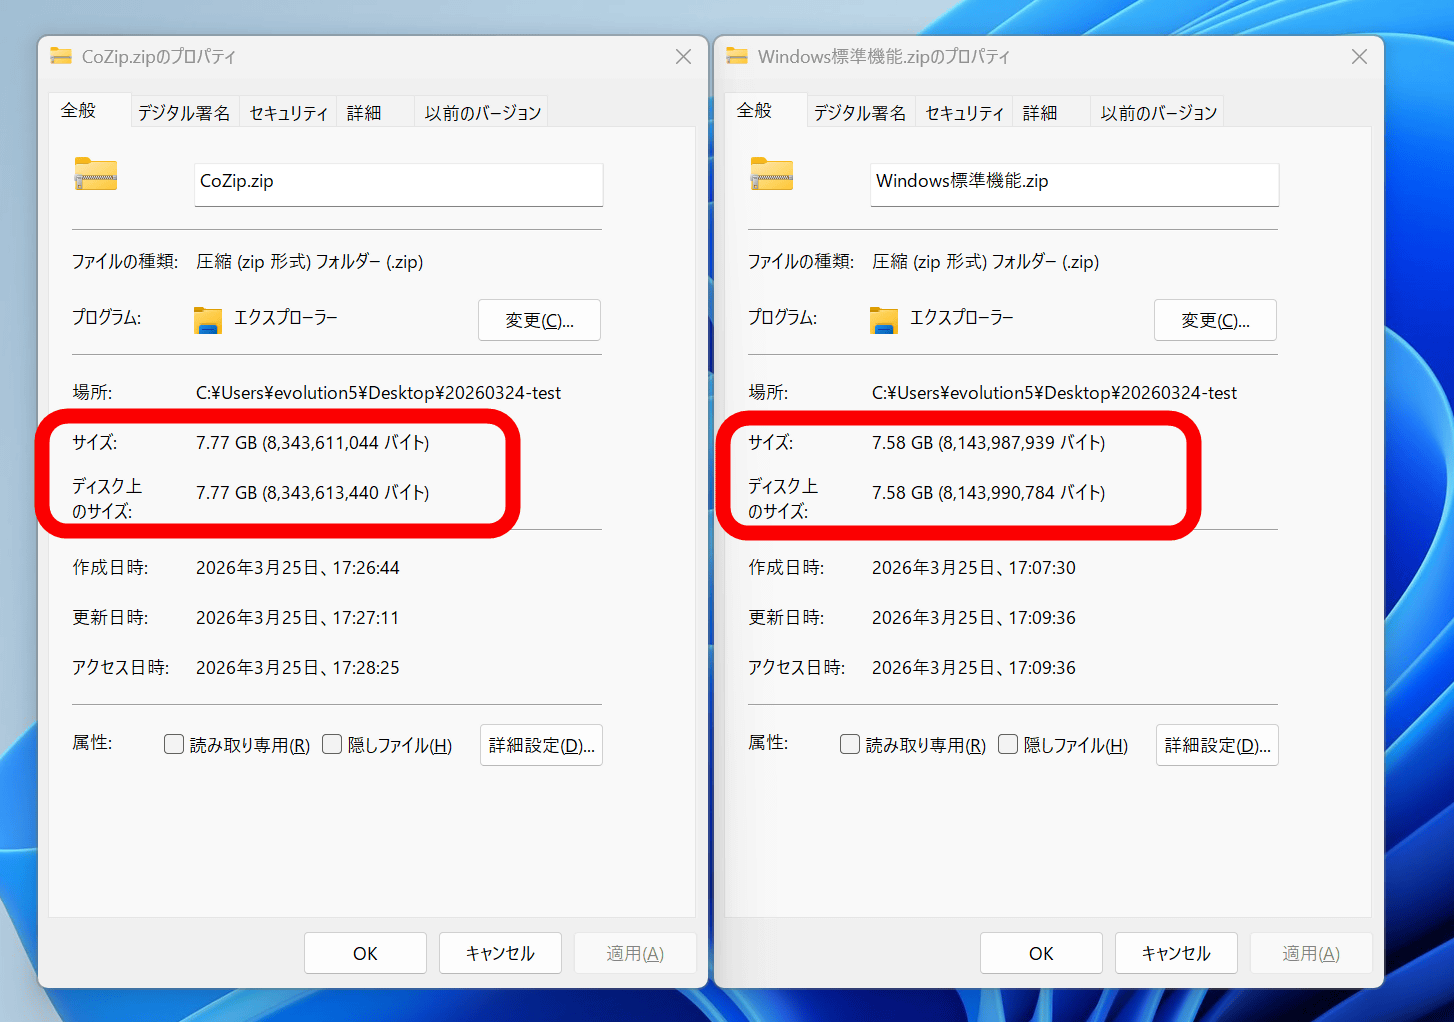Click title bar folder icon of Windows標準機能.zip properties

click(737, 57)
